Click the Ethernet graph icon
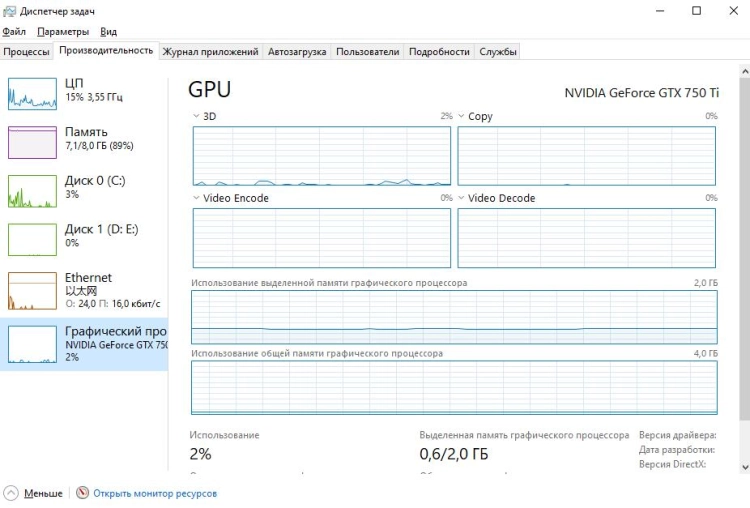Image resolution: width=750 pixels, height=508 pixels. (x=33, y=290)
